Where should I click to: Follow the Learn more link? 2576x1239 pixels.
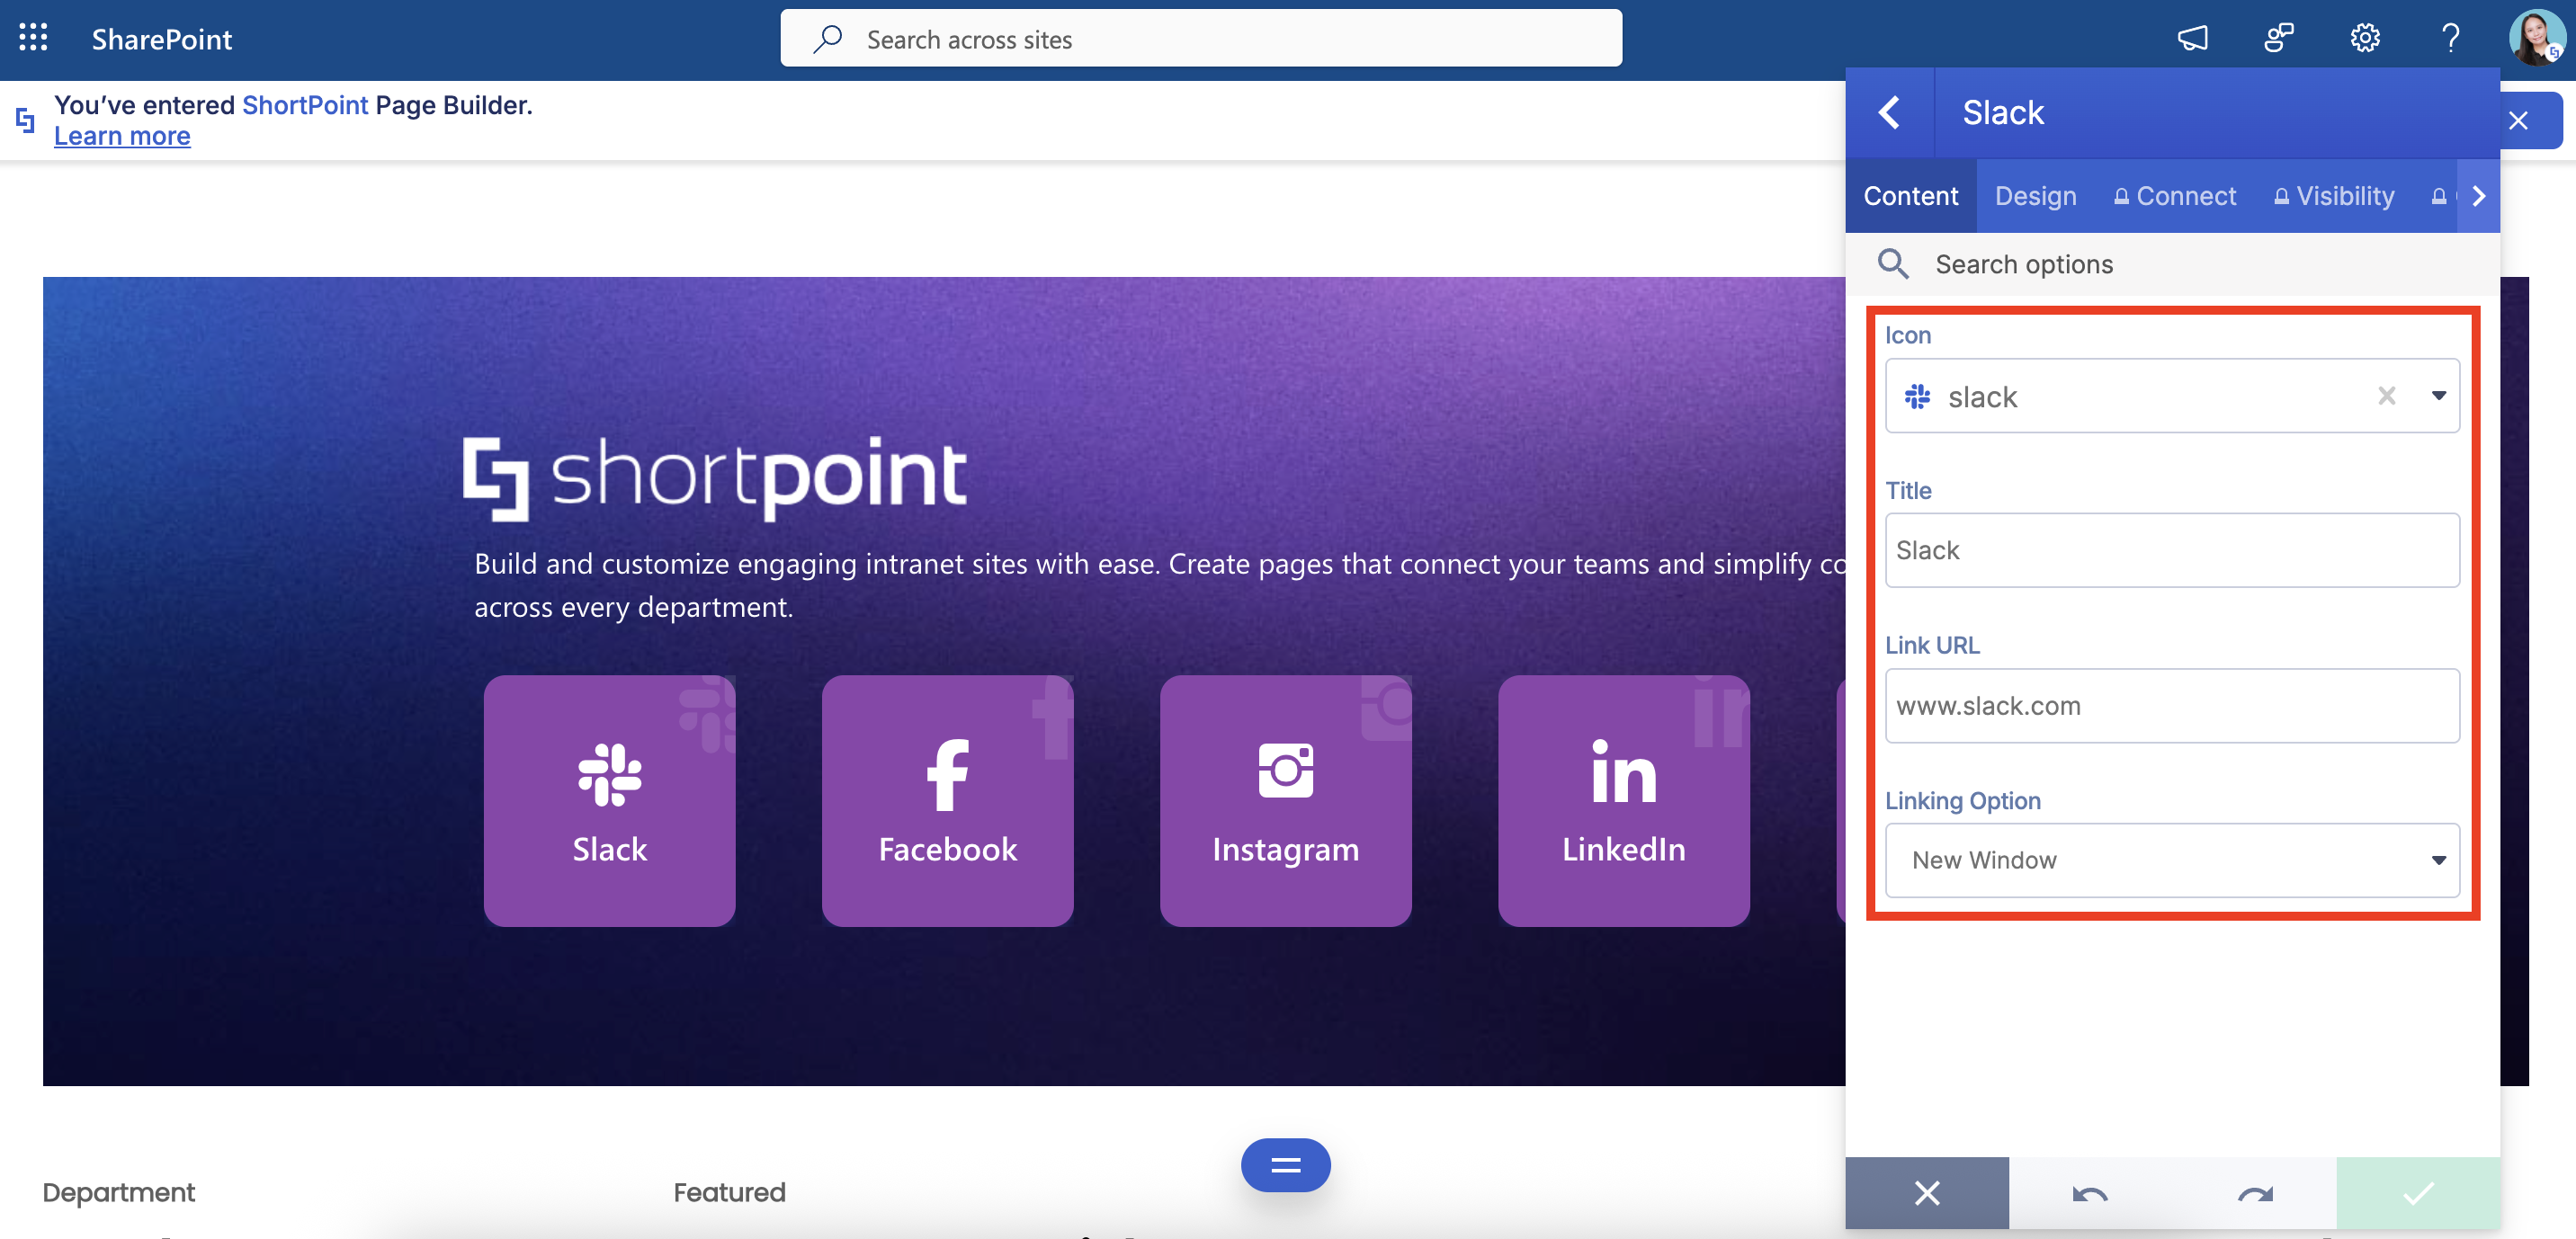(122, 136)
